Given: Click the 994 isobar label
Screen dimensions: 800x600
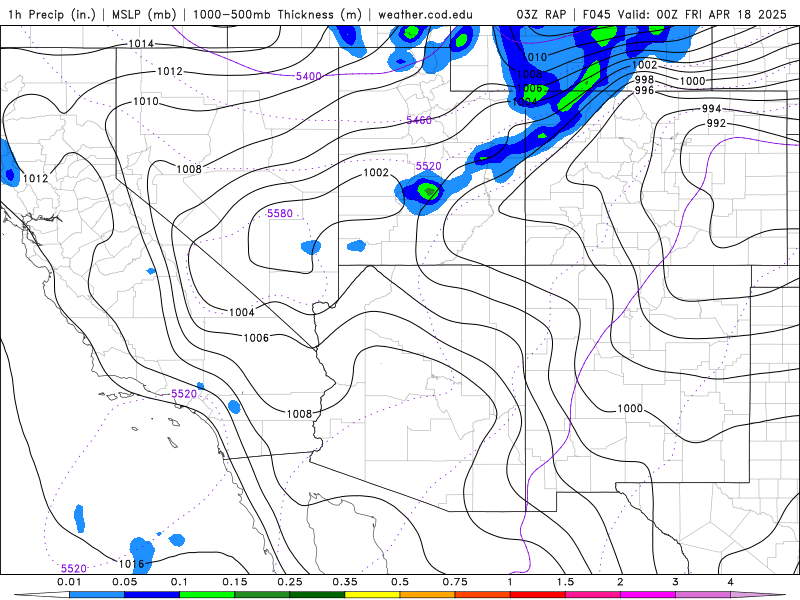Looking at the screenshot, I should [712, 109].
